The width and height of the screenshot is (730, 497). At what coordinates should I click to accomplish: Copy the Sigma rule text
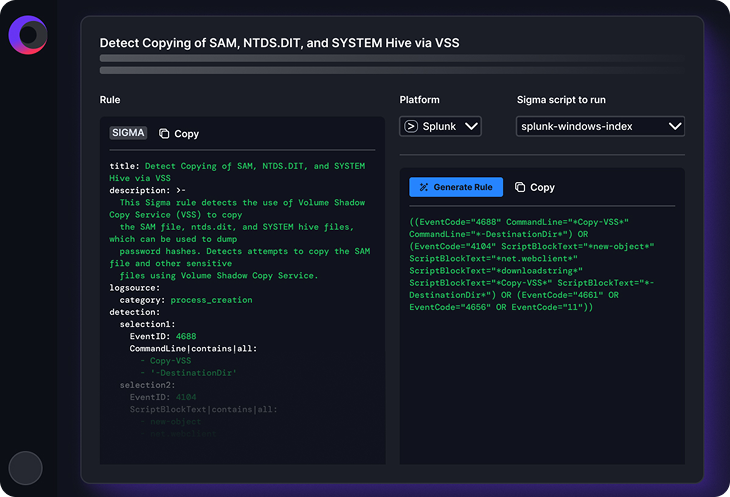tap(179, 134)
